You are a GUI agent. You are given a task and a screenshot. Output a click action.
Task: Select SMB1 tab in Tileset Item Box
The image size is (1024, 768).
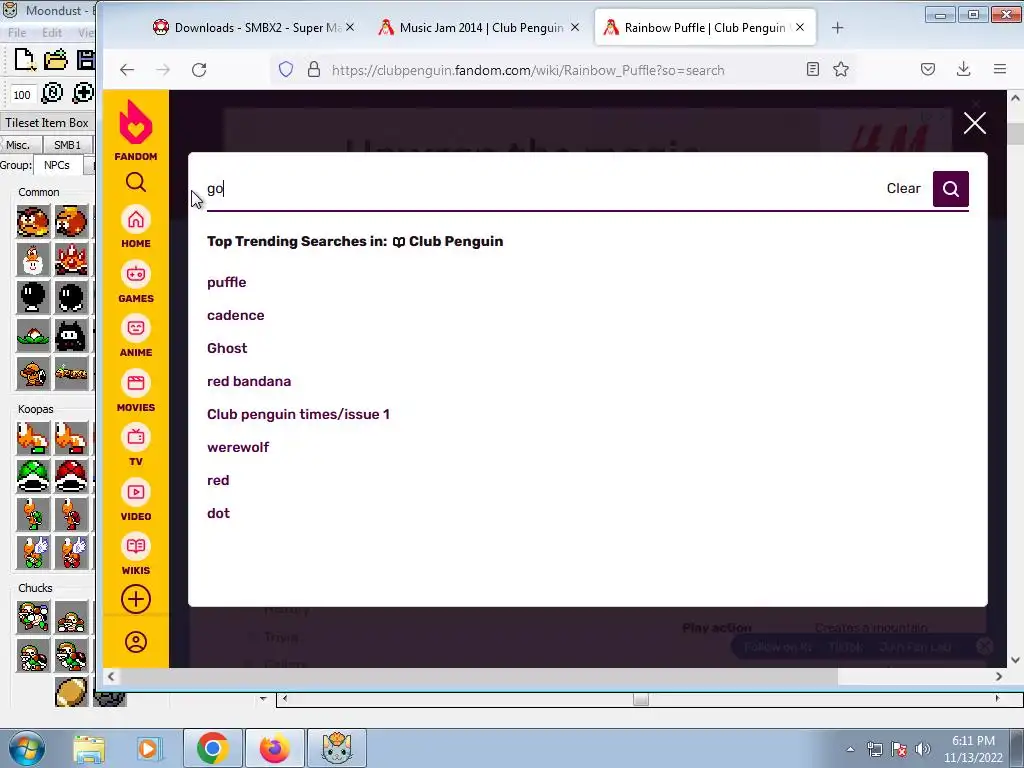point(67,145)
